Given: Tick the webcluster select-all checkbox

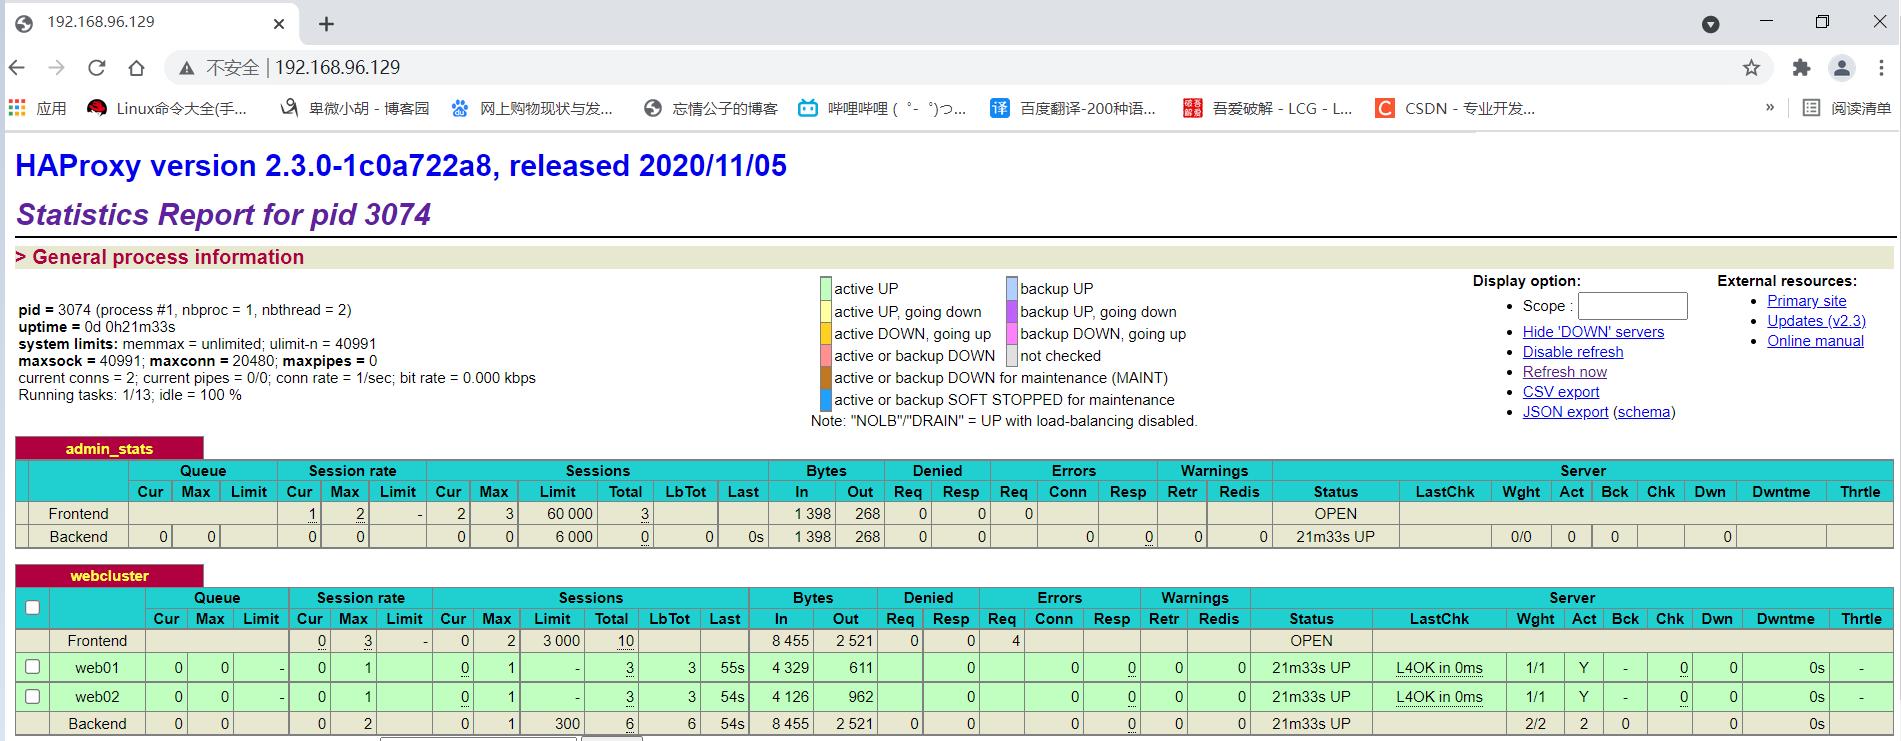Looking at the screenshot, I should (32, 607).
